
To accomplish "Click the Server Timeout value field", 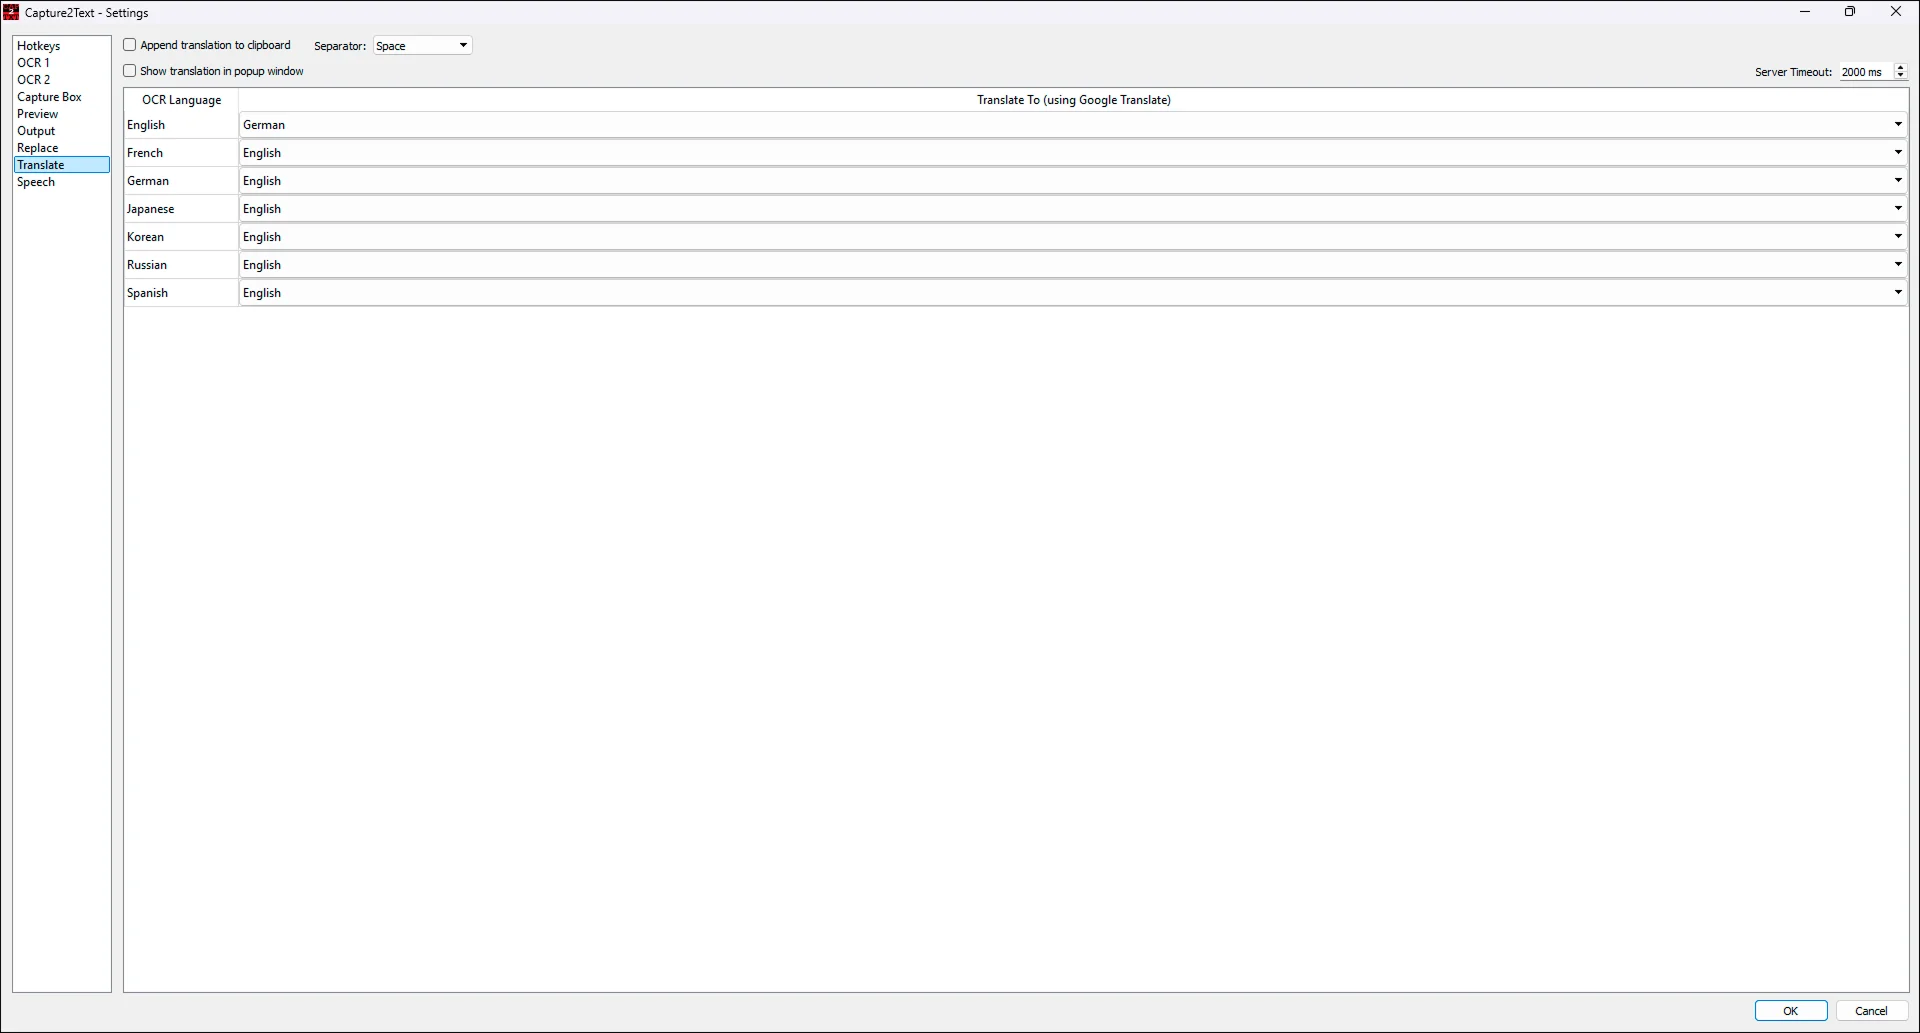I will pos(1866,72).
